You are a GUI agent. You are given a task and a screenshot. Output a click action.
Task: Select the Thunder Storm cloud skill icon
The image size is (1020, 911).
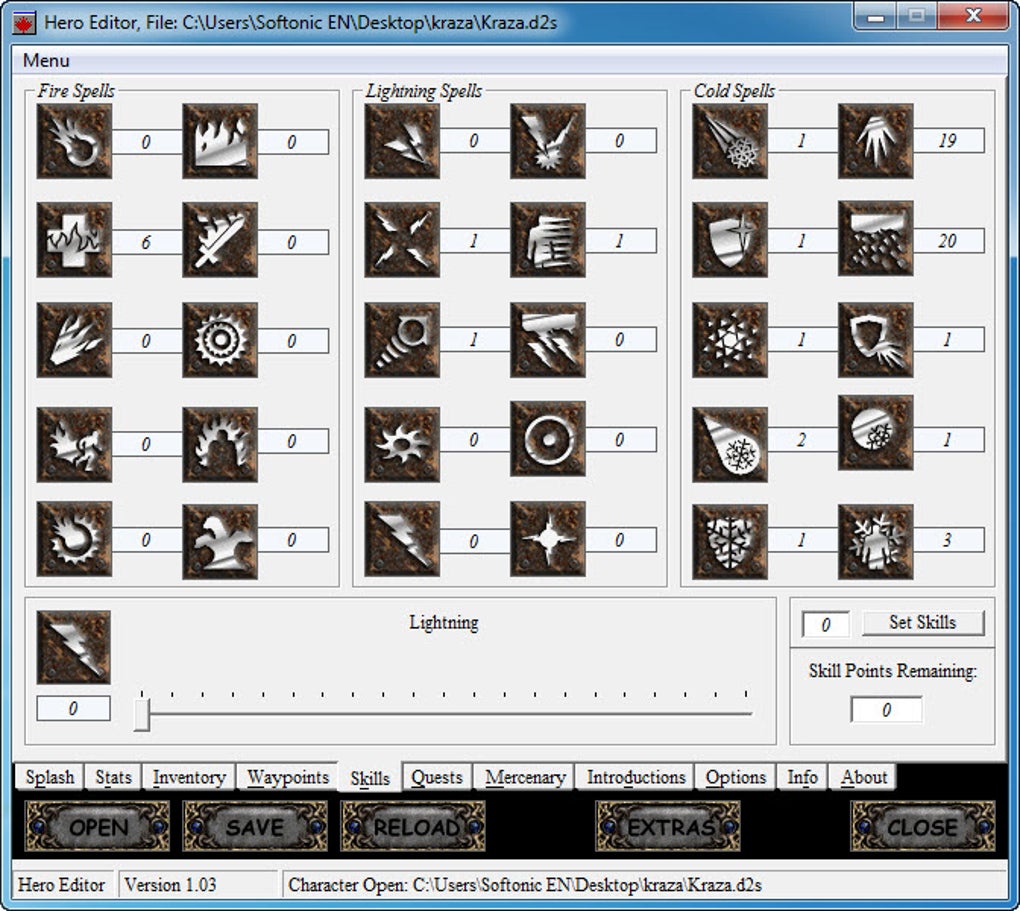point(548,340)
